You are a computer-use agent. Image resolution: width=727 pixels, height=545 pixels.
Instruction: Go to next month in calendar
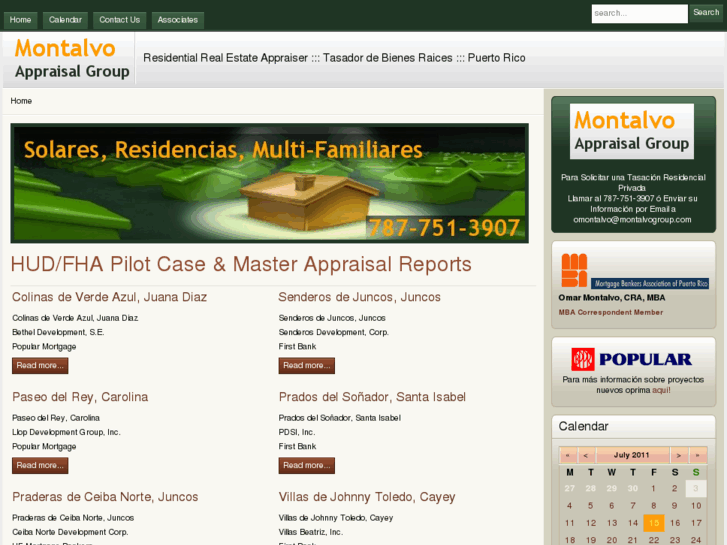click(x=678, y=455)
